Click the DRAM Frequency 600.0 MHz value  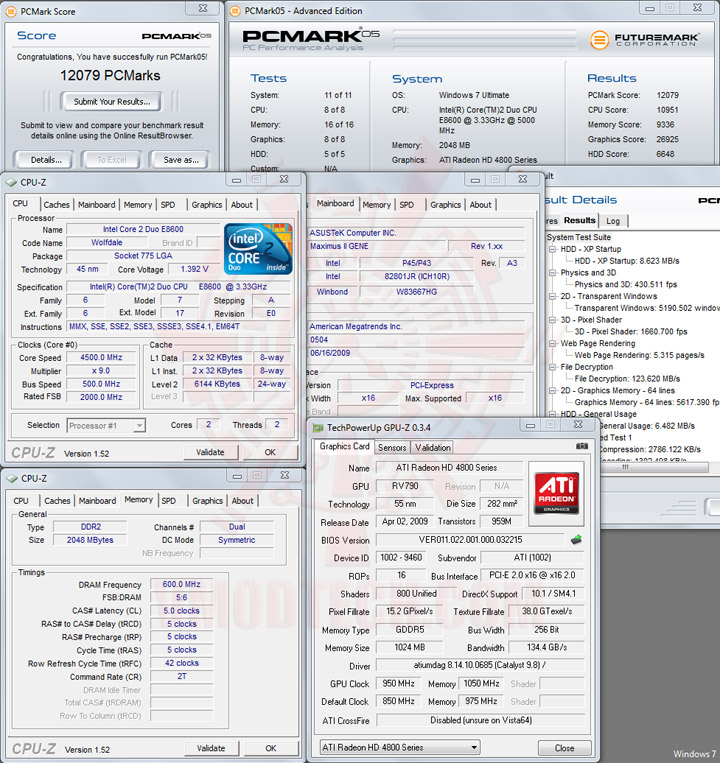point(181,584)
